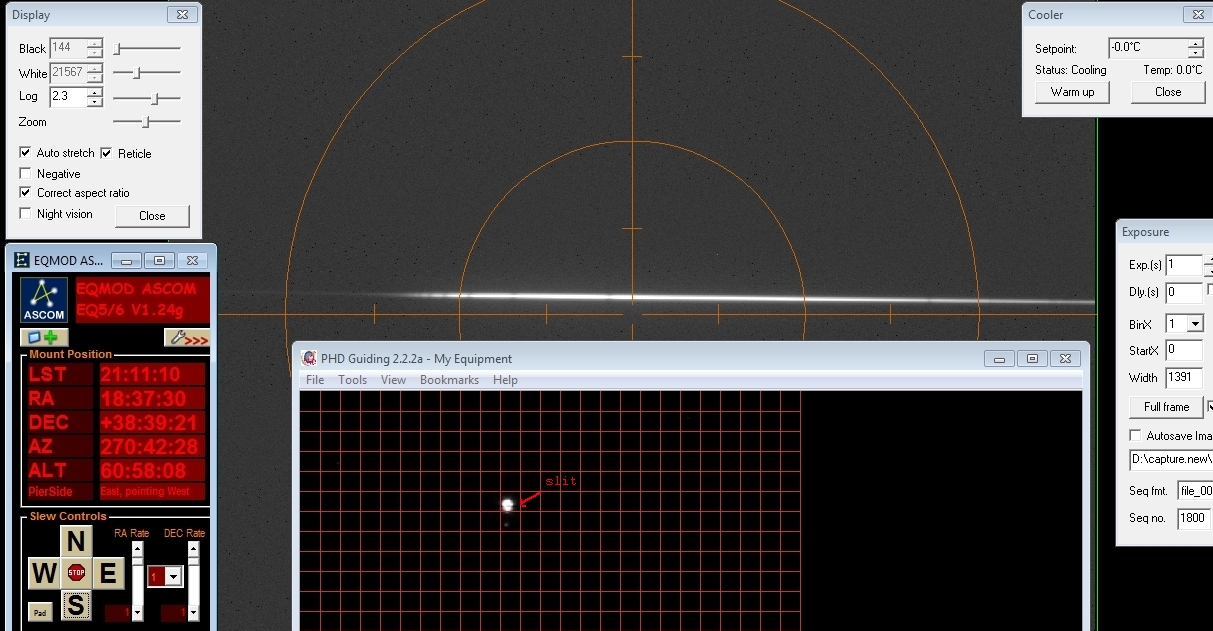Screen dimensions: 1213x631
Task: Increase the Log value with spinner
Action: tap(94, 92)
